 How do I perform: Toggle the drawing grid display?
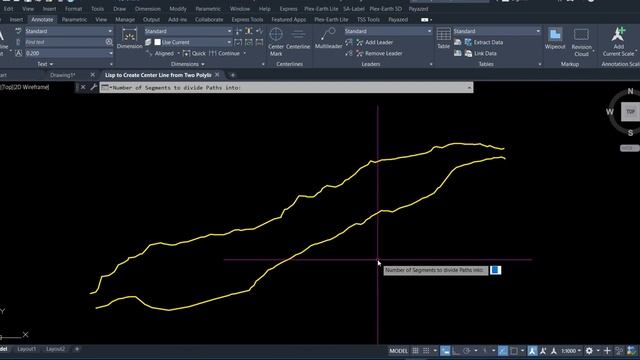(415, 351)
